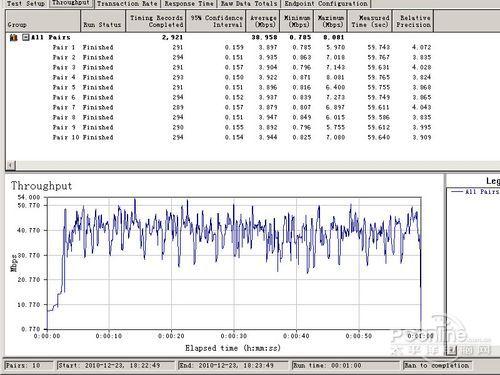
Task: Click the 95% Confidence Interval header
Action: click(x=216, y=21)
